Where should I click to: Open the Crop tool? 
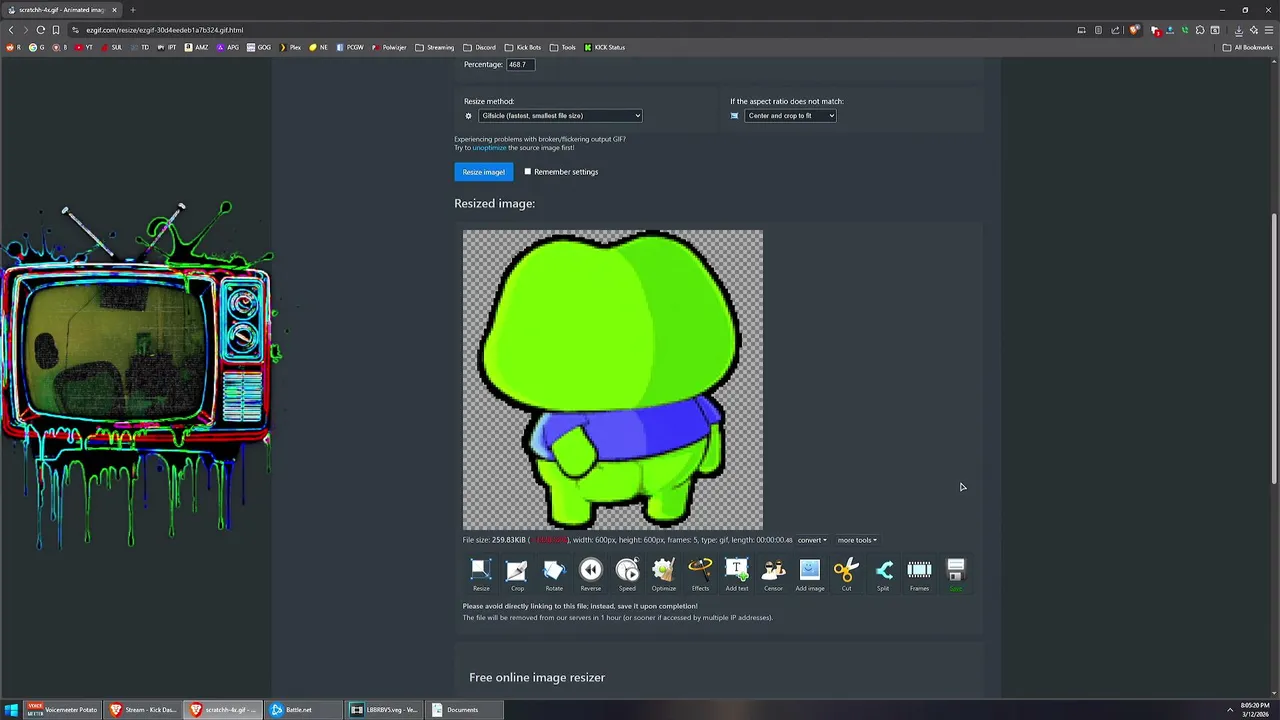pyautogui.click(x=517, y=575)
